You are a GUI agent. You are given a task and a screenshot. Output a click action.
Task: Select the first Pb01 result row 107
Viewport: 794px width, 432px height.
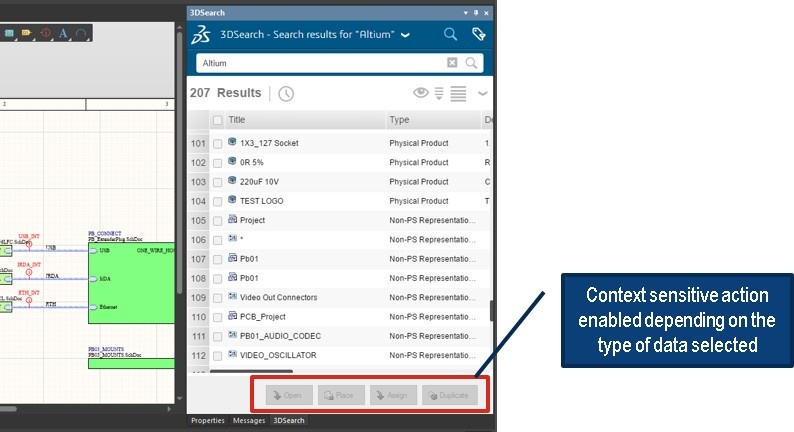pos(339,259)
